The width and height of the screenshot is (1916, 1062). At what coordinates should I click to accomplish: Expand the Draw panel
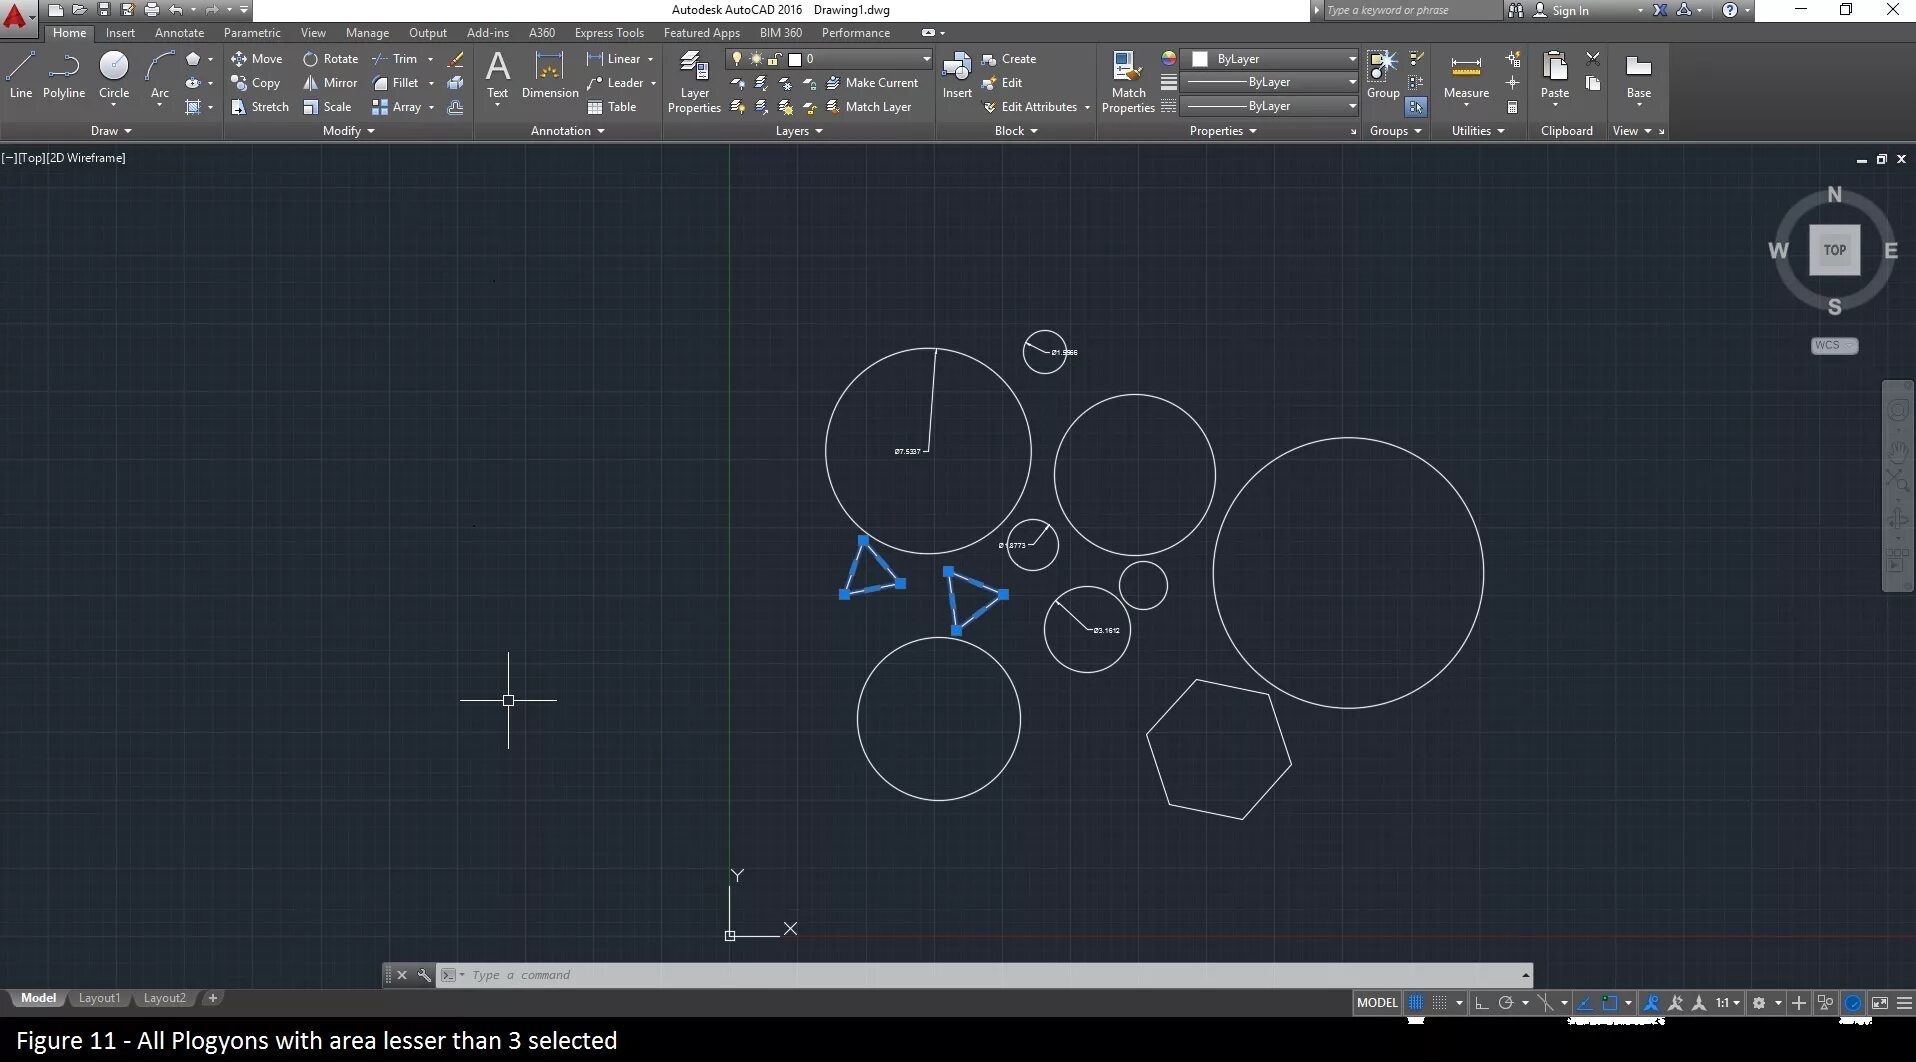tap(111, 131)
